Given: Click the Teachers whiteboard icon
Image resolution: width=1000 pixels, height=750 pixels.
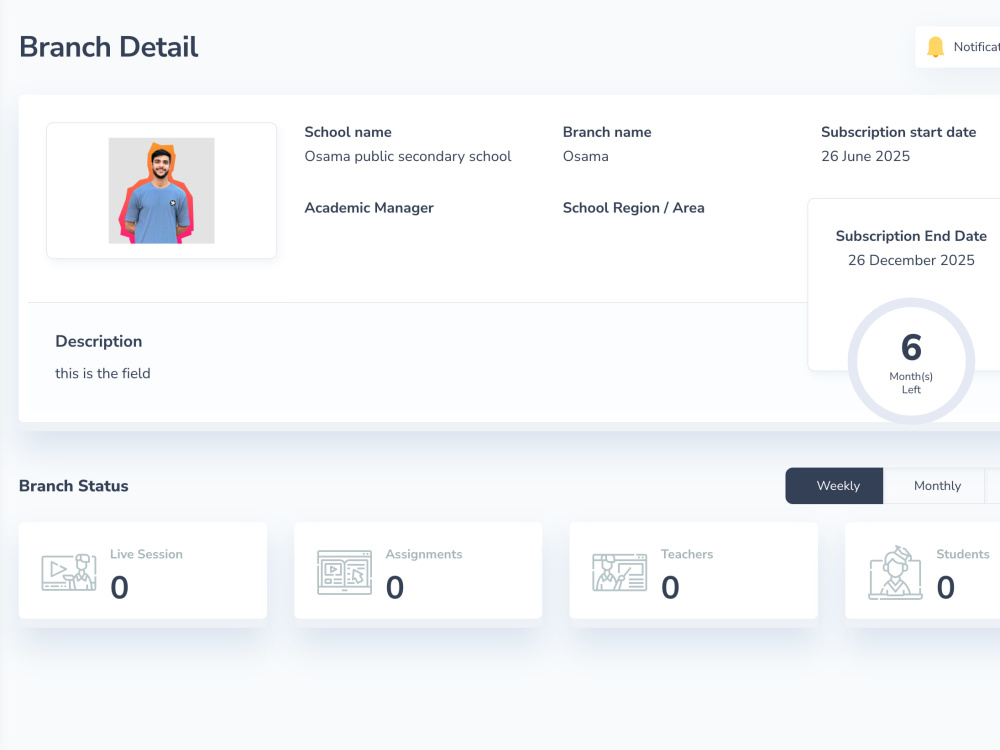Looking at the screenshot, I should [x=619, y=572].
